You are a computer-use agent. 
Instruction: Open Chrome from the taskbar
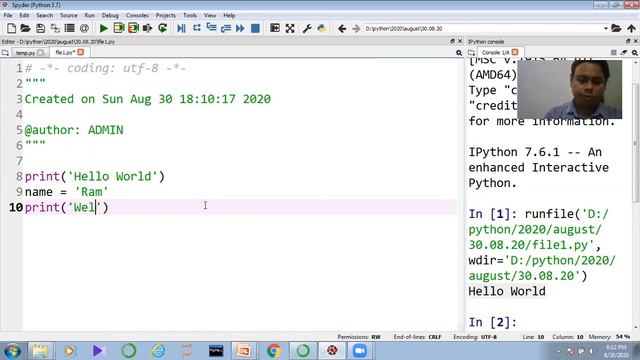click(273, 351)
